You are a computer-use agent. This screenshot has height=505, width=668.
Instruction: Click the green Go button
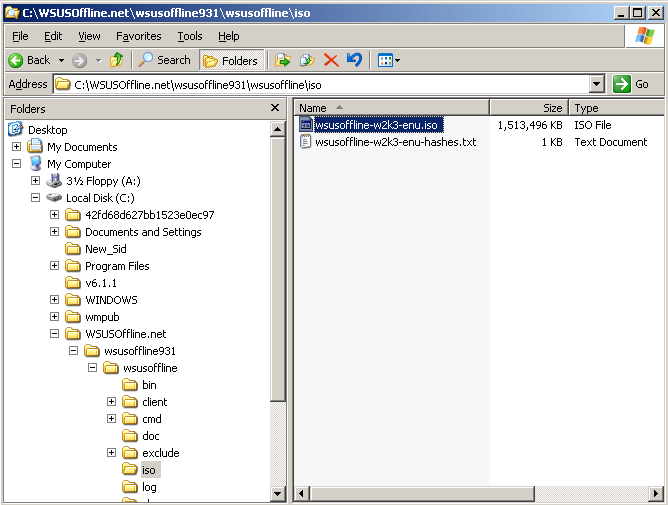pos(631,84)
